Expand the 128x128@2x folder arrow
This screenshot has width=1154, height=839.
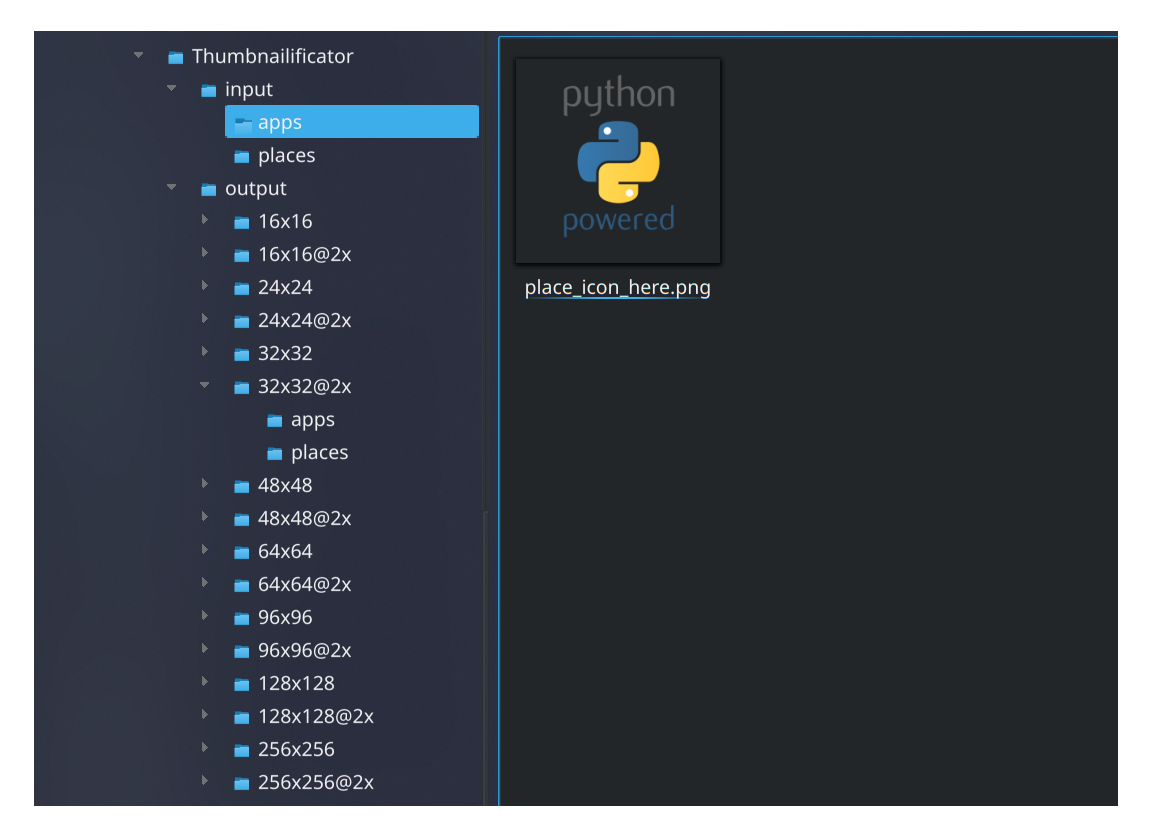pos(205,715)
